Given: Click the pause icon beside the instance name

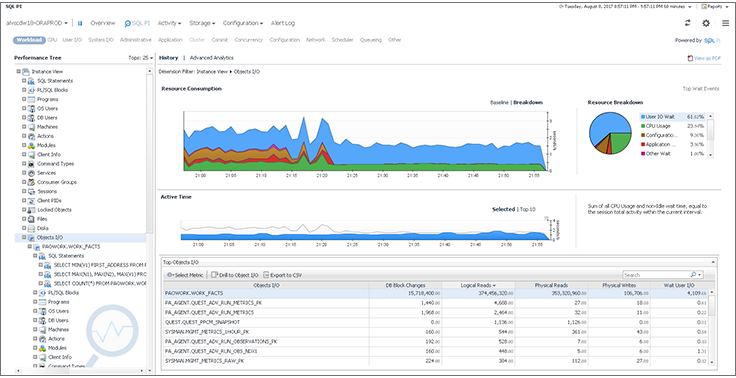Looking at the screenshot, I should coord(80,23).
